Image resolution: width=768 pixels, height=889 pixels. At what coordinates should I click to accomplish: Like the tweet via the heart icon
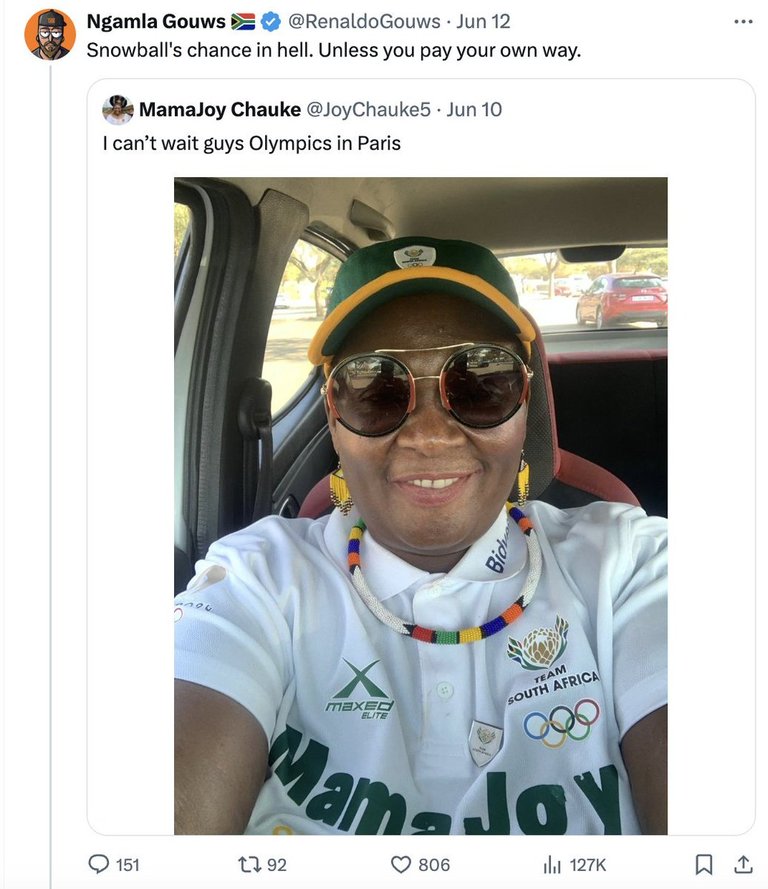401,865
